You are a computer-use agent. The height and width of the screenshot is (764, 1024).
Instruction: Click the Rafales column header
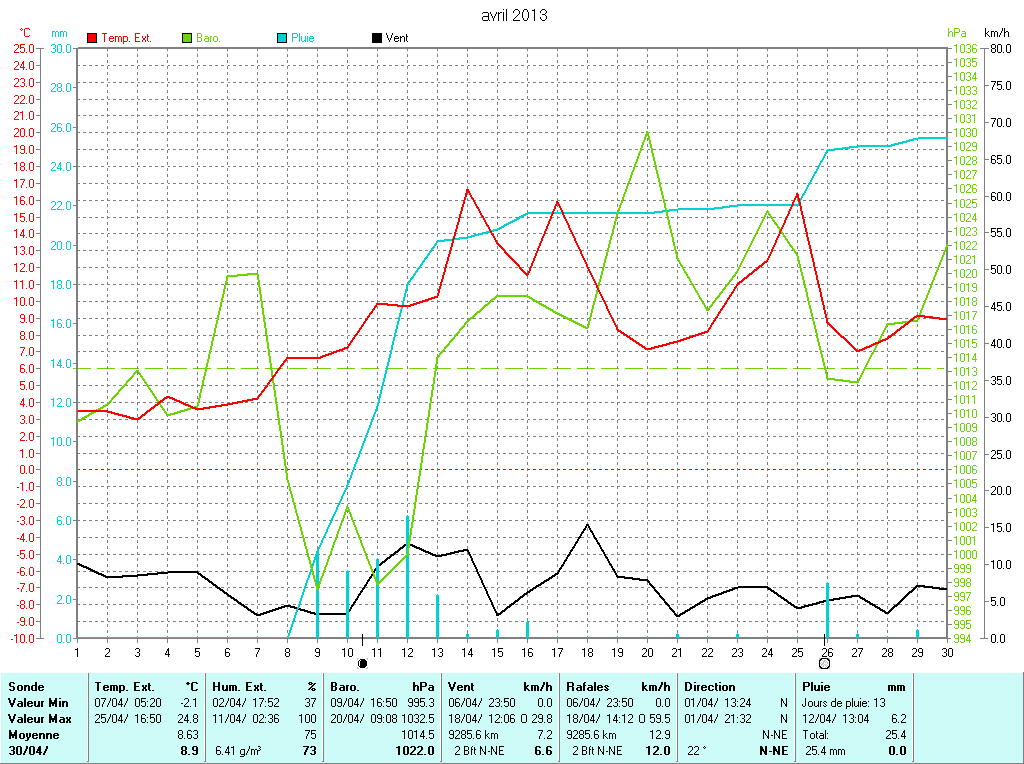(x=588, y=687)
